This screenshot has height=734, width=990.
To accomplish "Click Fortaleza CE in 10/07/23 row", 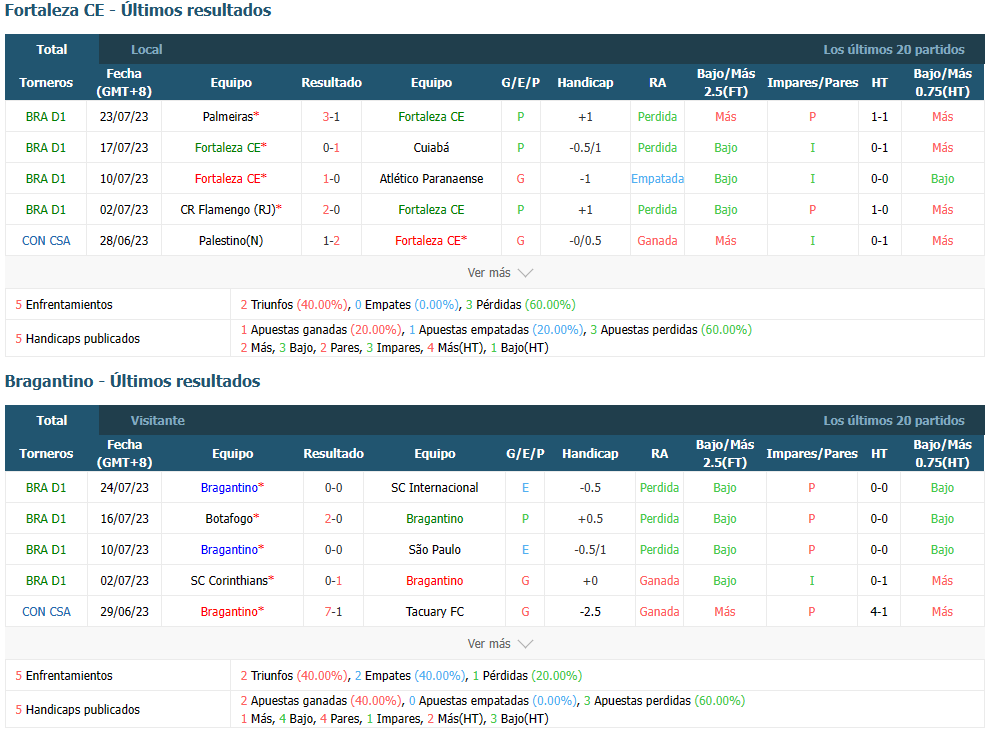I will pos(228,179).
